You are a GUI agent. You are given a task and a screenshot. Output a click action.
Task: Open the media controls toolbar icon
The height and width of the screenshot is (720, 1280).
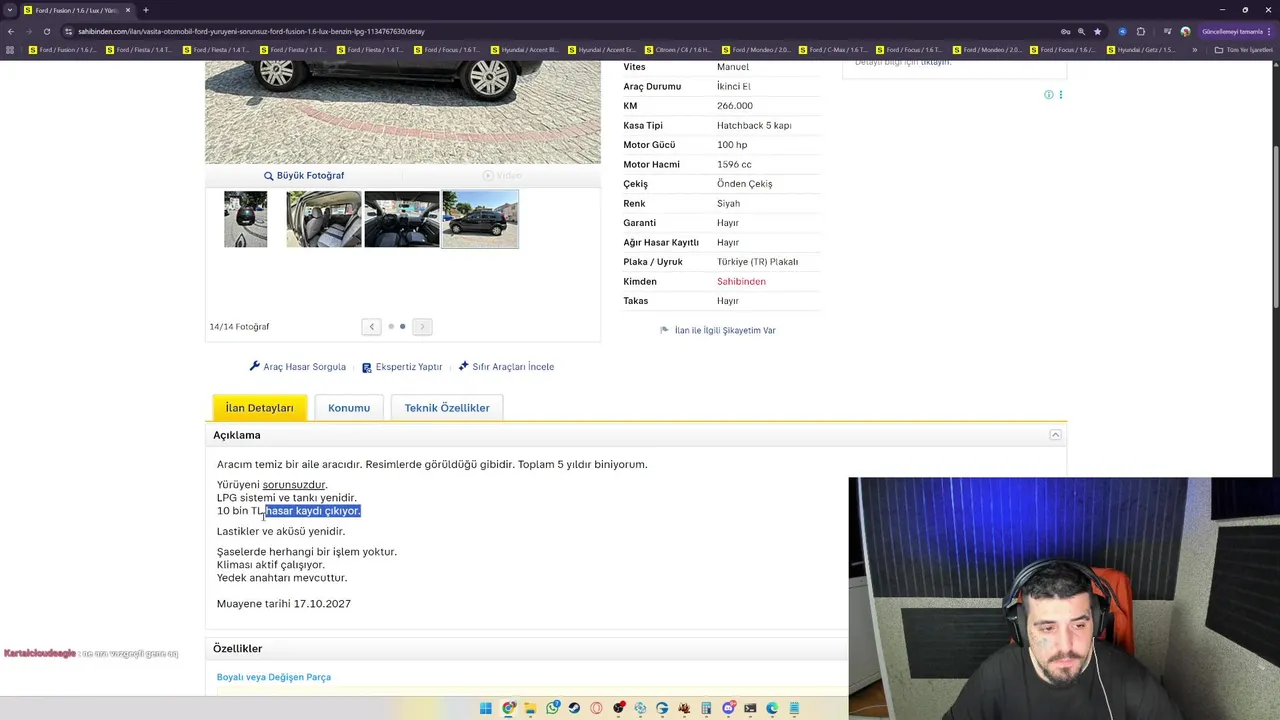coord(1167,31)
